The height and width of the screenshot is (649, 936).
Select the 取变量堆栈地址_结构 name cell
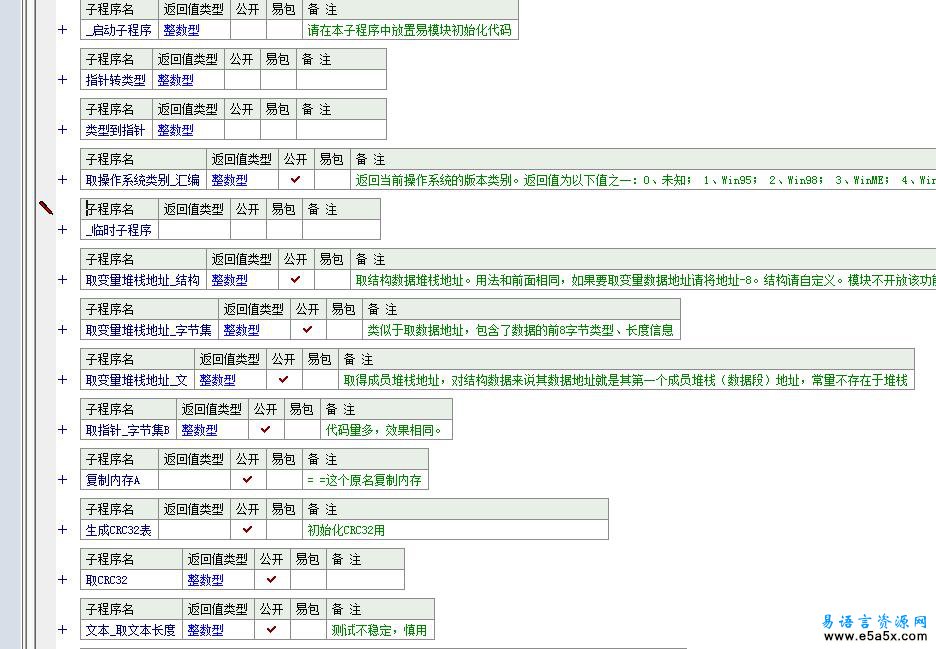[x=143, y=279]
